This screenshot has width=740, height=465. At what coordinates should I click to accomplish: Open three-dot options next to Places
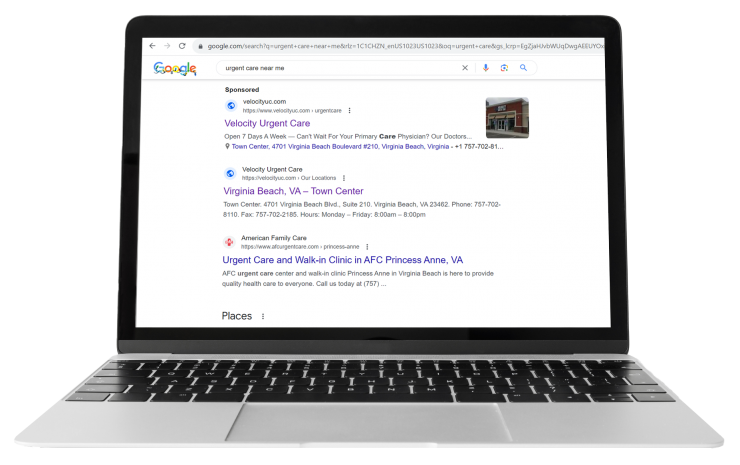coord(263,316)
